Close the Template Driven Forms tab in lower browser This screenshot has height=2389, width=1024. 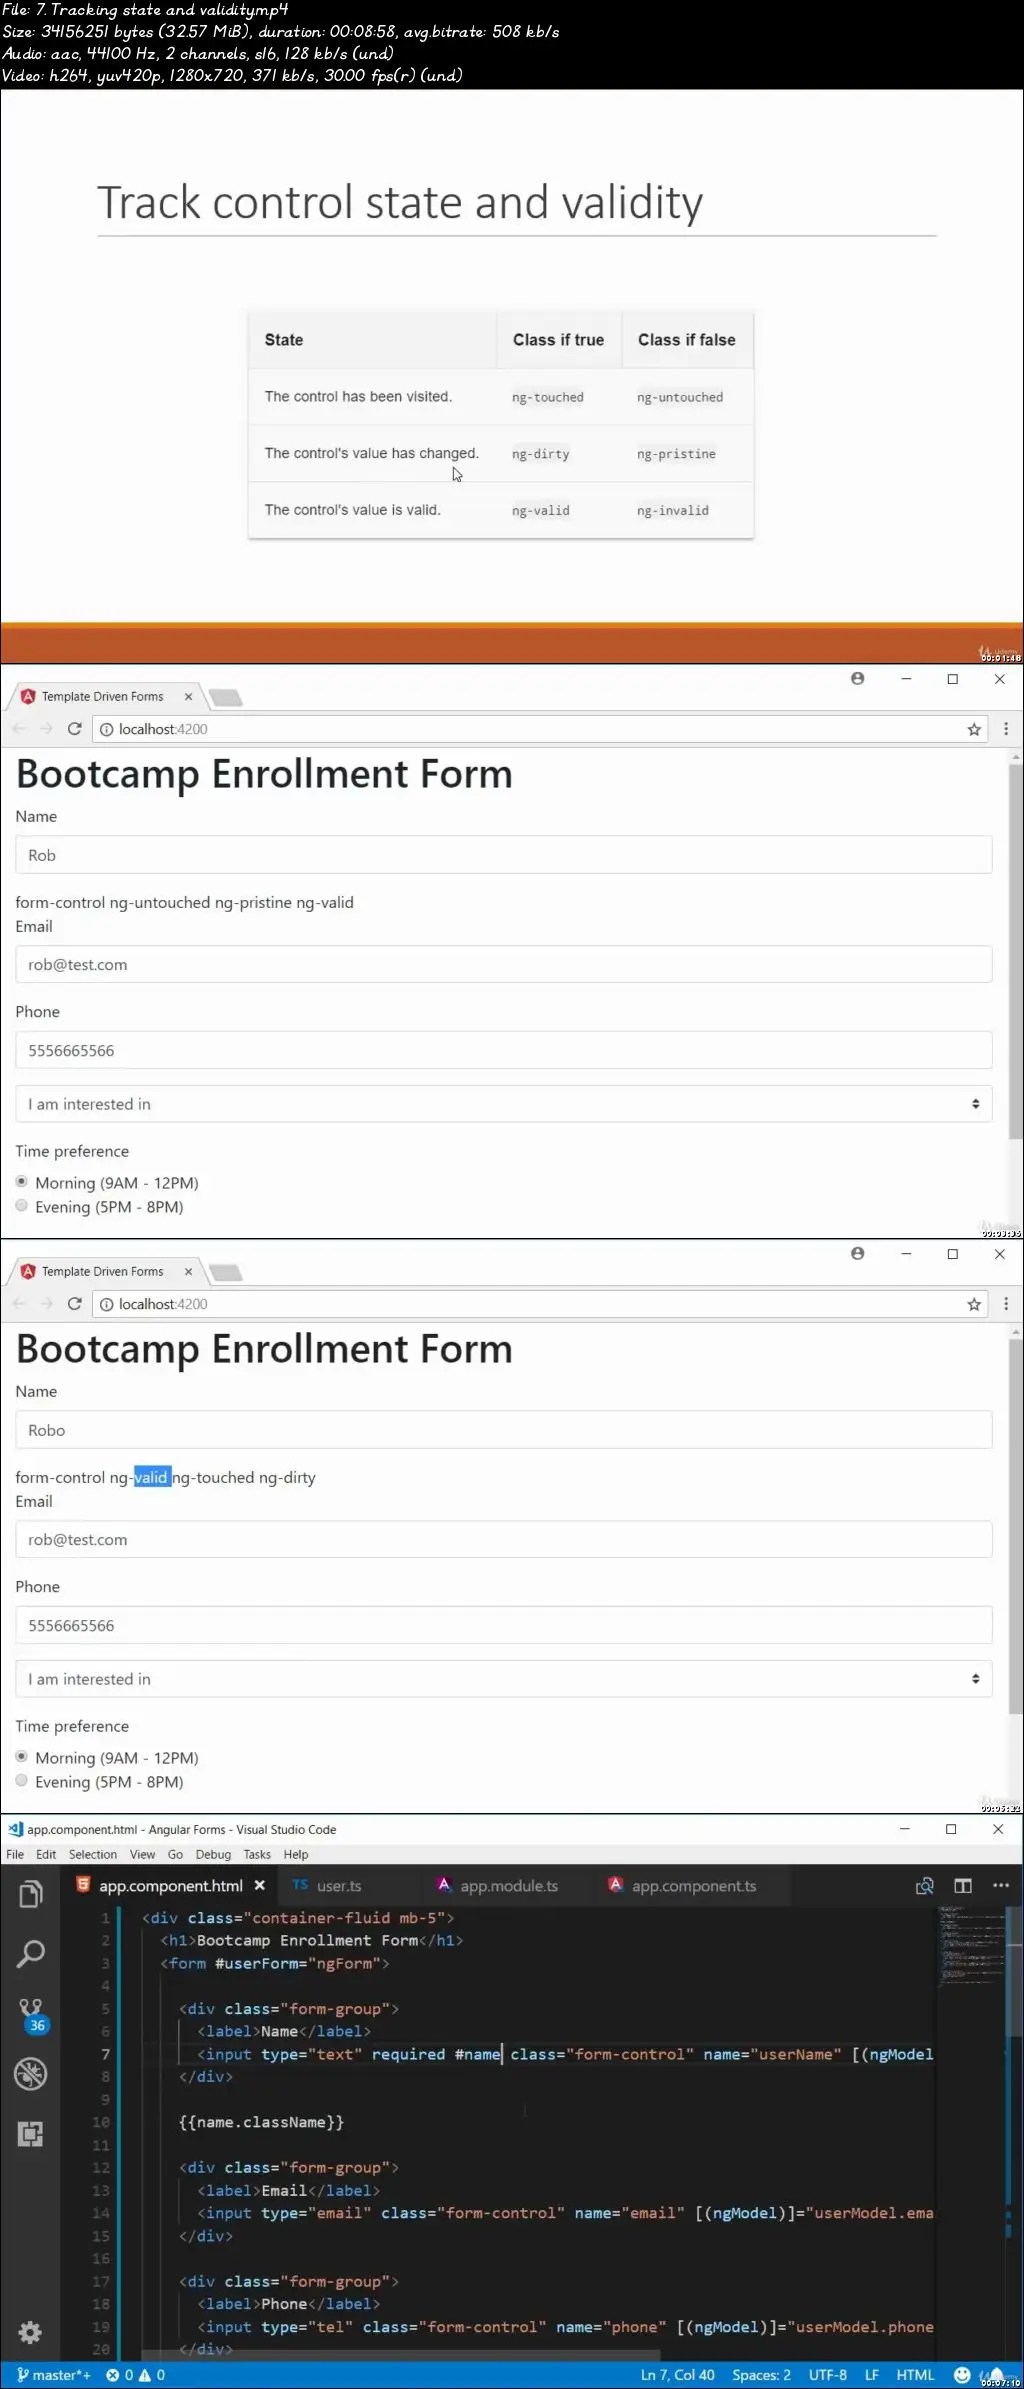pos(188,1272)
